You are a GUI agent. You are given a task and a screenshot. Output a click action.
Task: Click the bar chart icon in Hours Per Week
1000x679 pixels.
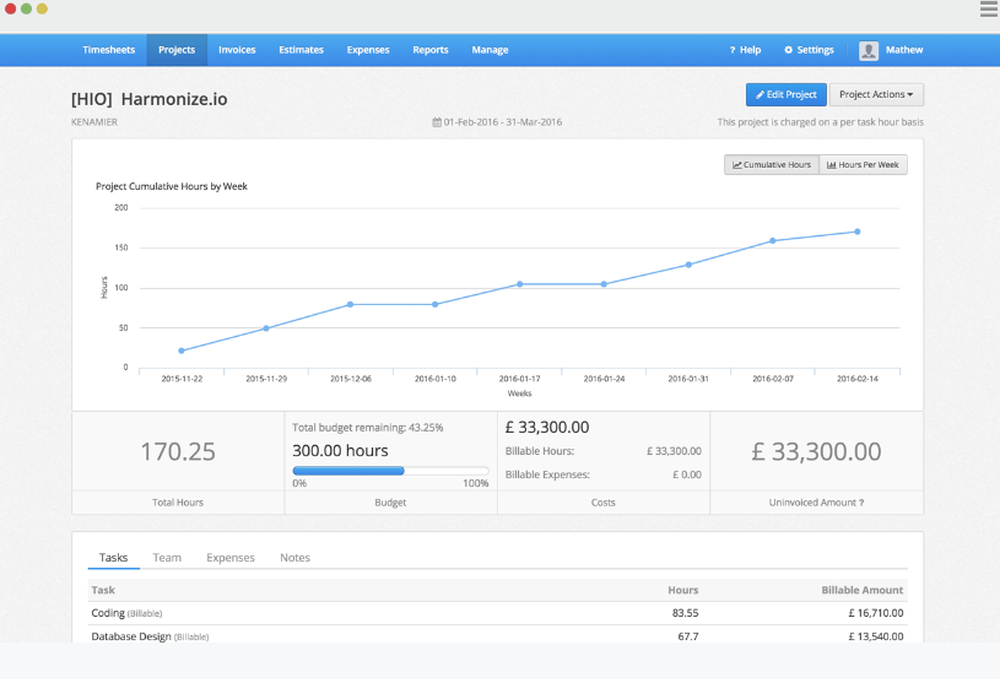click(x=831, y=164)
